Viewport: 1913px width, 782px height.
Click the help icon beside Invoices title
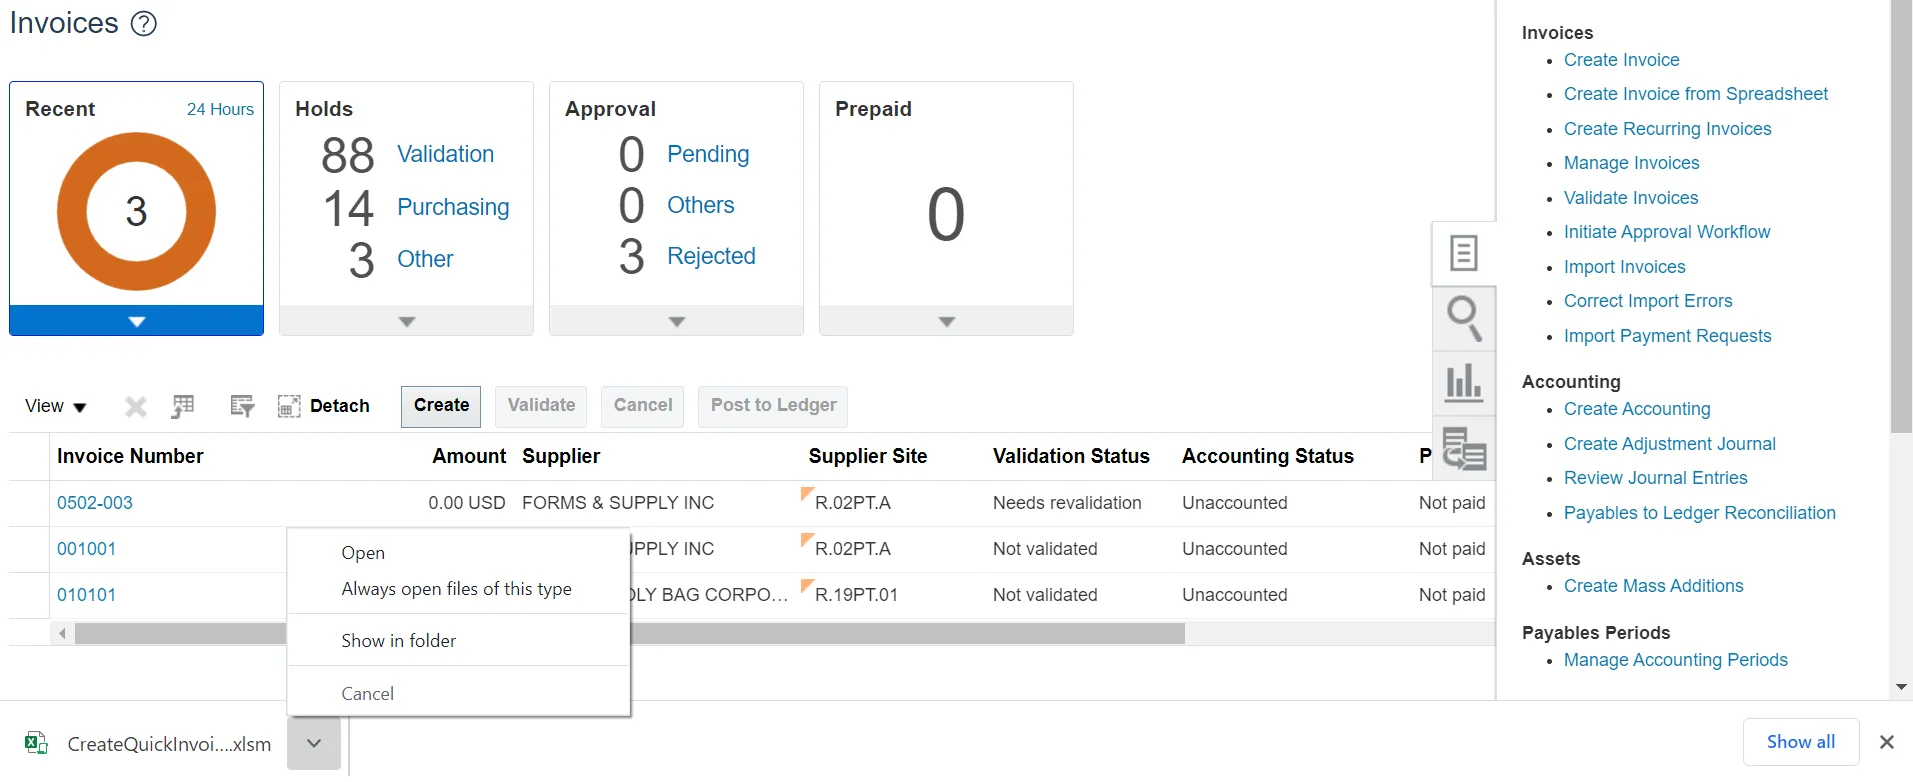point(144,23)
